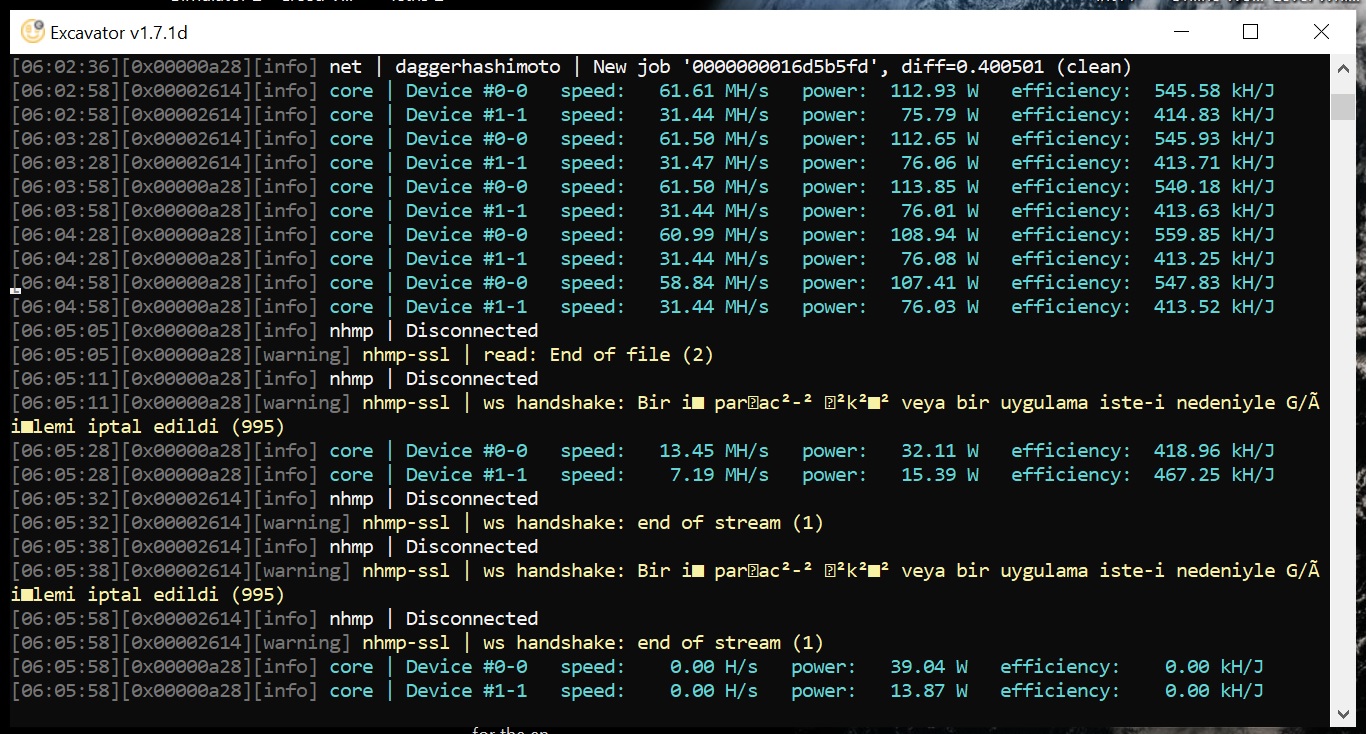Minimize the Excavator console window
This screenshot has width=1367, height=734.
click(x=1180, y=32)
